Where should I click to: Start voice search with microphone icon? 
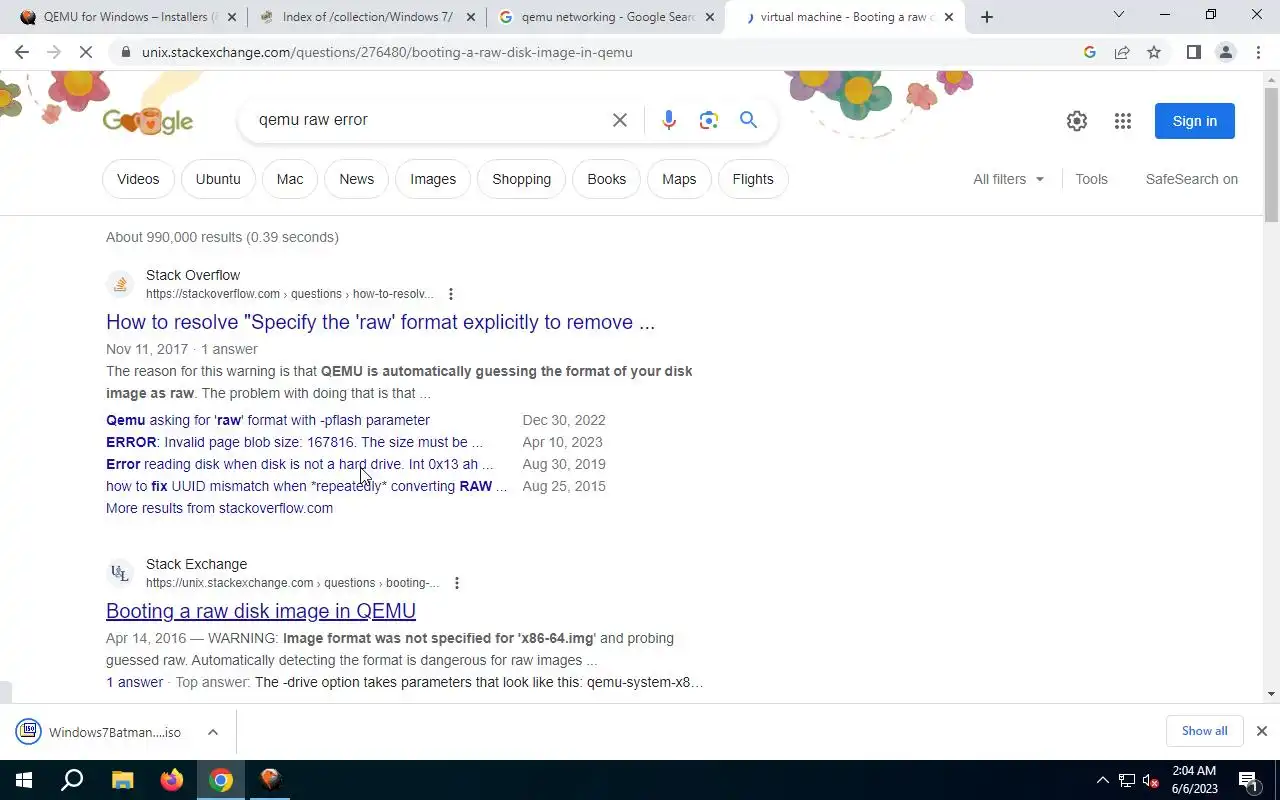669,120
